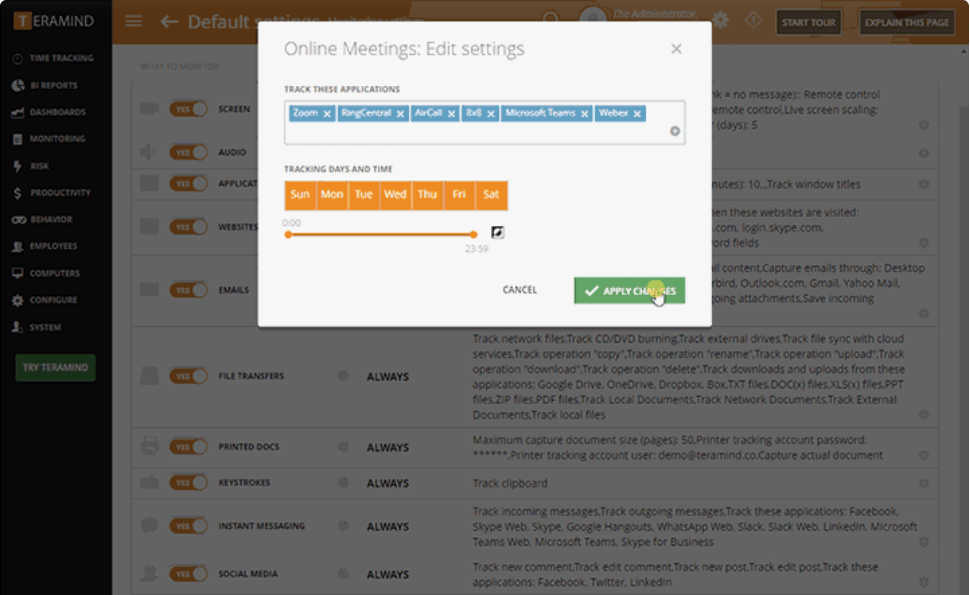Open settings gear for Instant Messaging row
The image size is (970, 595).
point(924,542)
